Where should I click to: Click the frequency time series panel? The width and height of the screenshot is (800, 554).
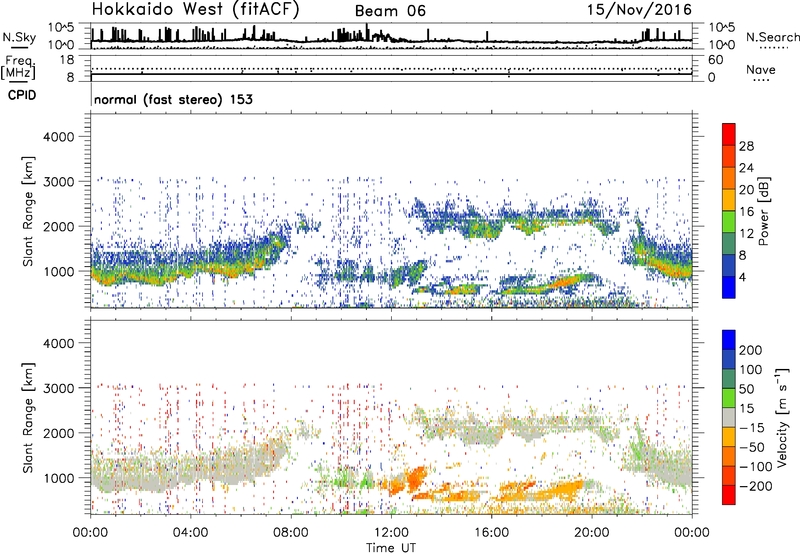(391, 68)
